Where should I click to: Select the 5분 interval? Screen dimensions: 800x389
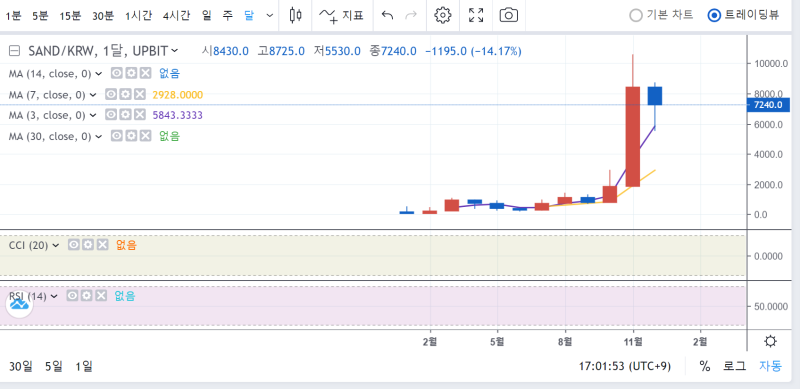point(40,16)
